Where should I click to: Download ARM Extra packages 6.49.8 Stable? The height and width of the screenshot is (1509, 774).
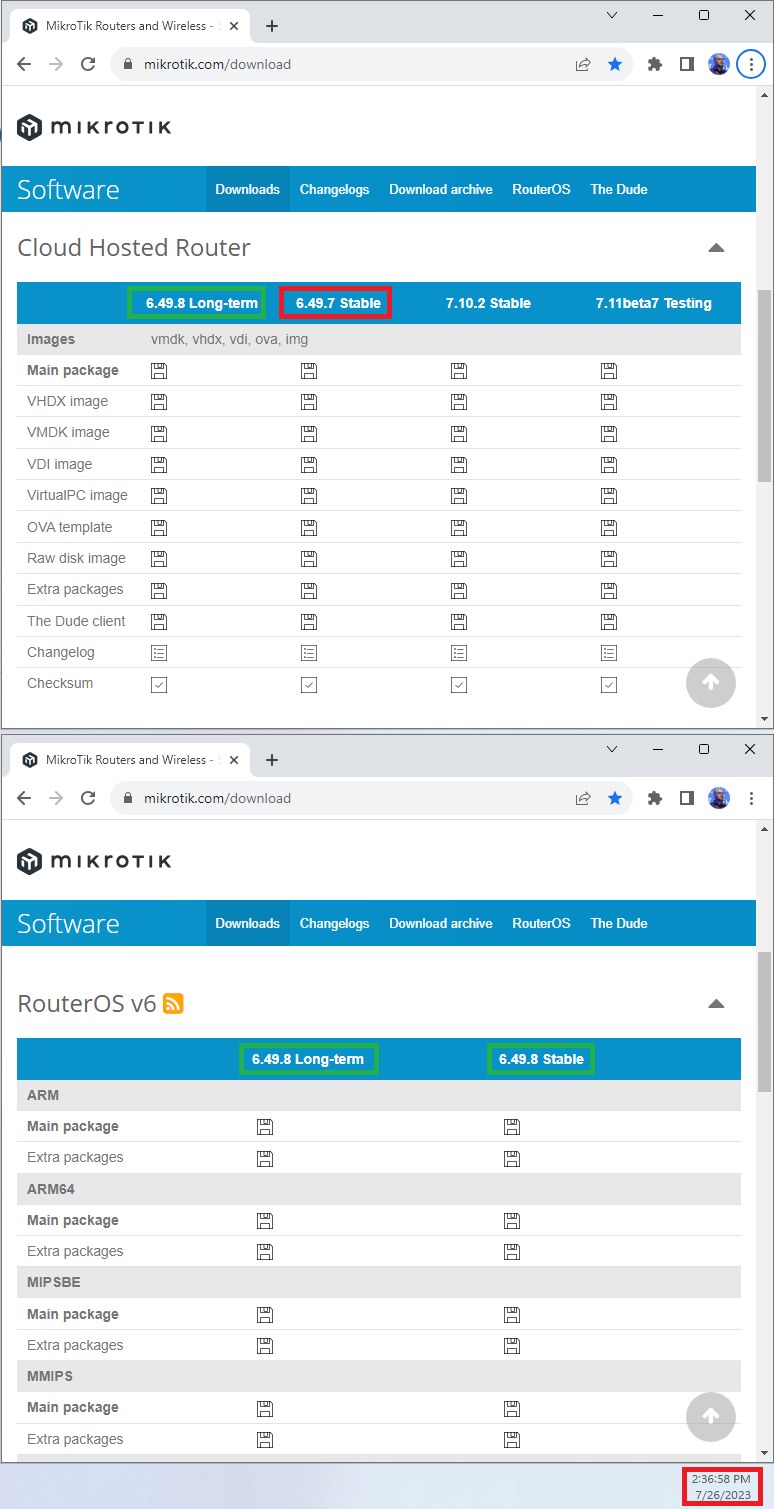511,1158
